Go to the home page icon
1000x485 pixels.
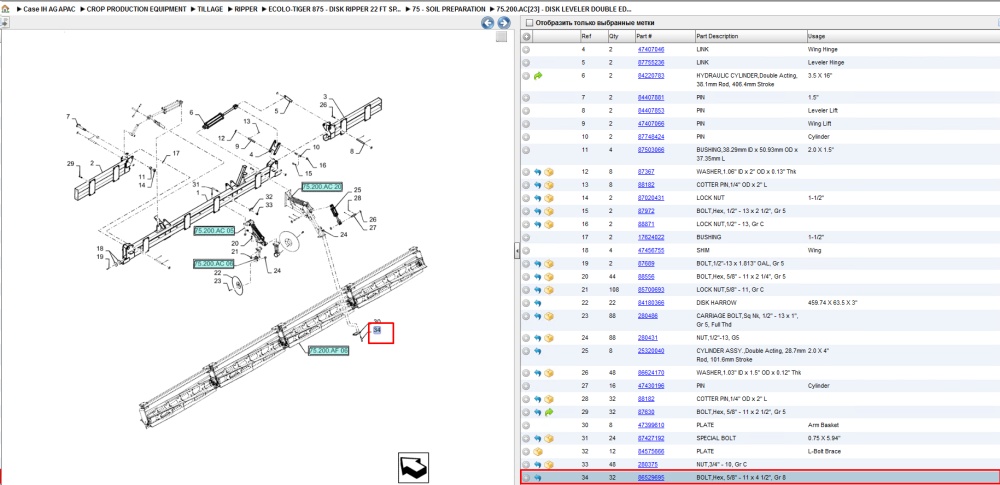point(5,10)
